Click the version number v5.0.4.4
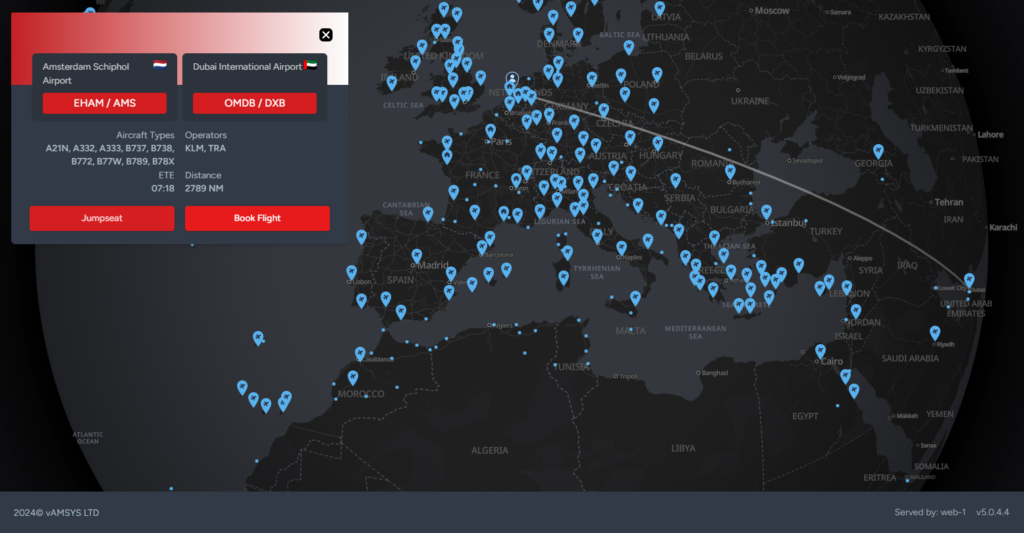 point(993,512)
